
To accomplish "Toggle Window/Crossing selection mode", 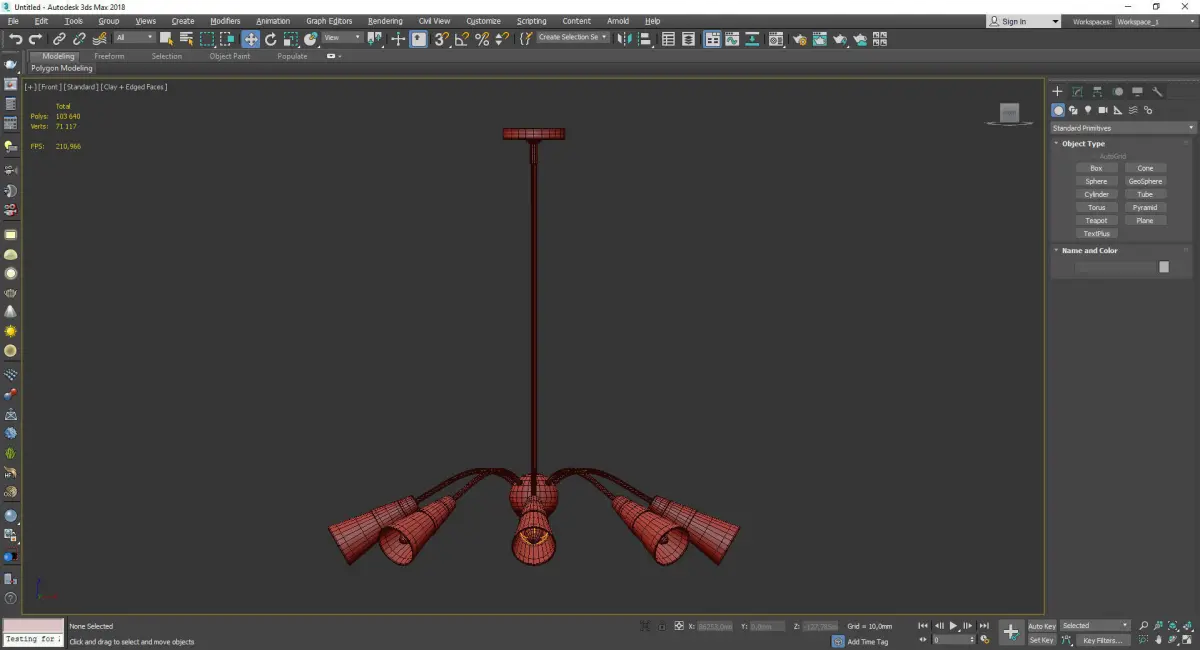I will tap(228, 39).
